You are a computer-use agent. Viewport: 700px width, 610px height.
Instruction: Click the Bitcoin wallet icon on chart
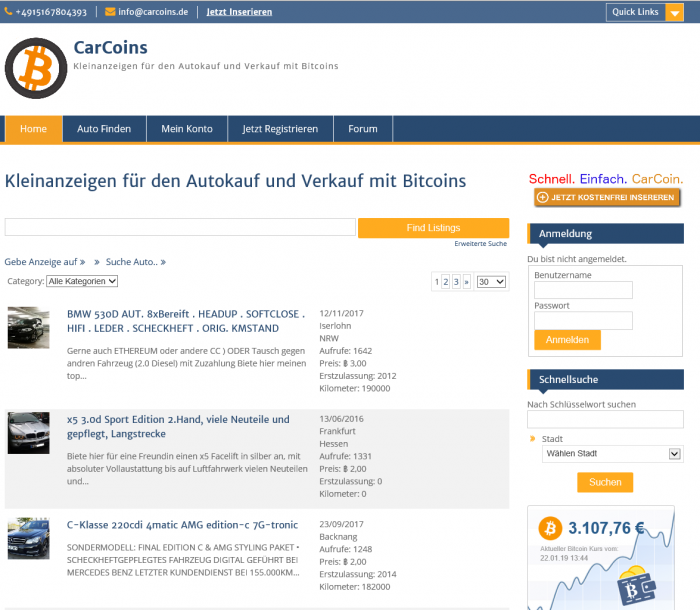[636, 586]
